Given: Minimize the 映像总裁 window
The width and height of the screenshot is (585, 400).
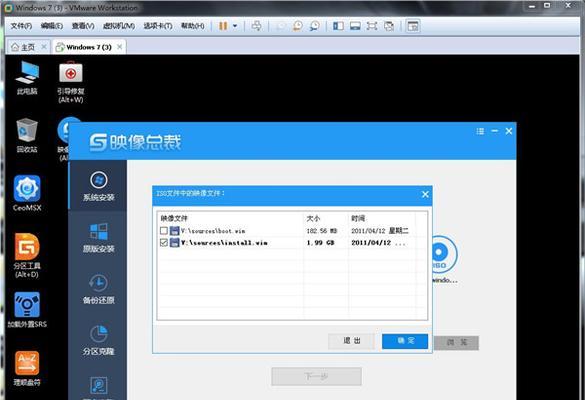Looking at the screenshot, I should click(x=495, y=131).
